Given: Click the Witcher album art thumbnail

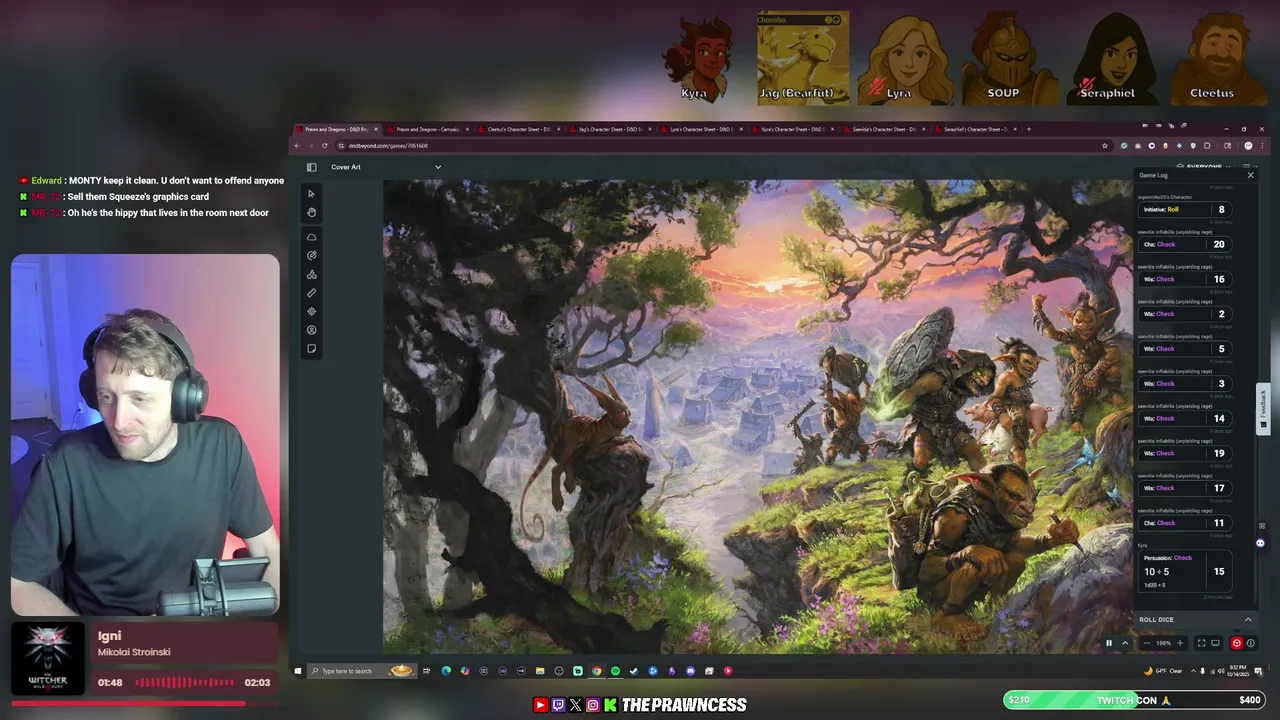Looking at the screenshot, I should (48, 659).
